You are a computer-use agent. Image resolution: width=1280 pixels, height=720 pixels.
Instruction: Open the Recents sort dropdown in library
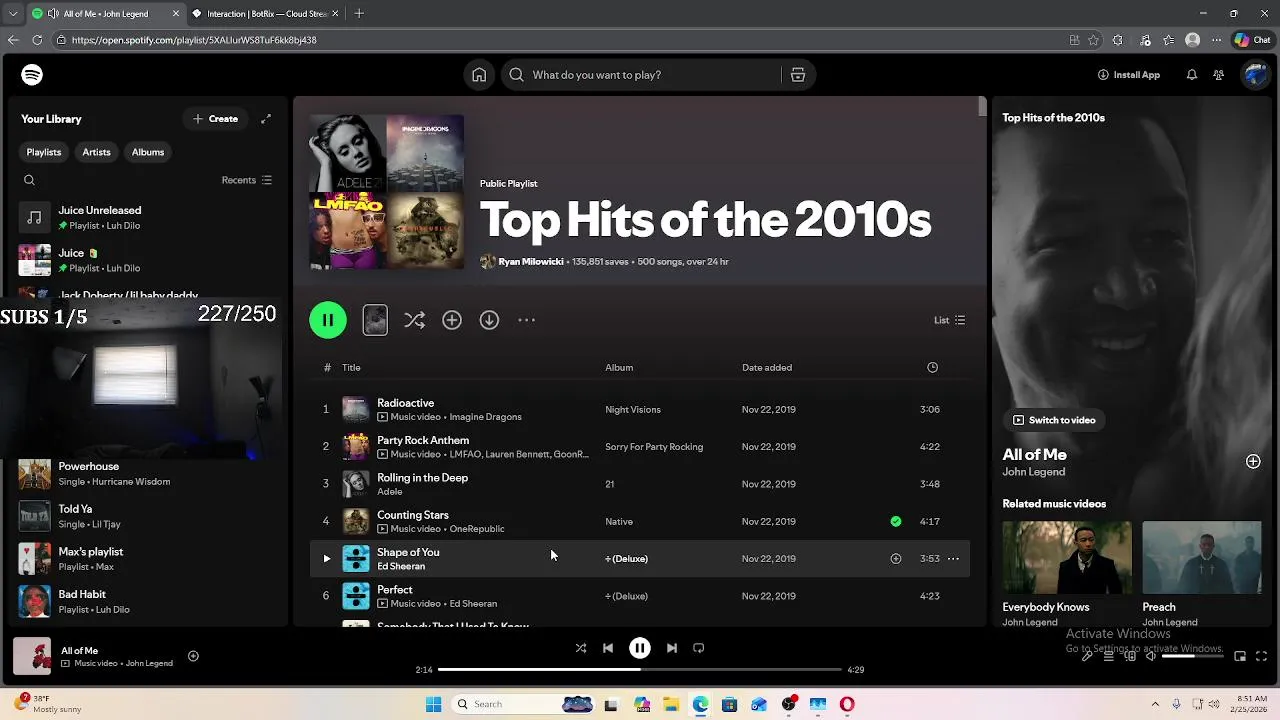click(247, 180)
